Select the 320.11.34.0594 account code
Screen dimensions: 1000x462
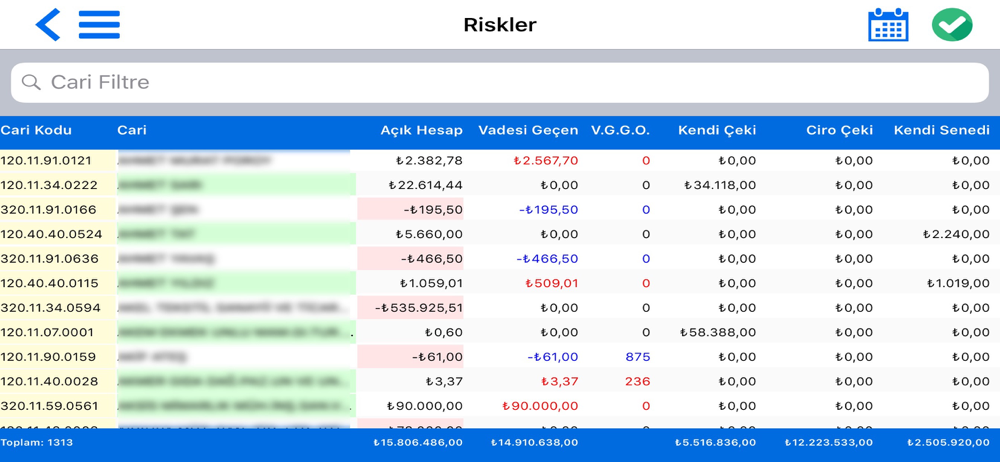click(x=50, y=308)
